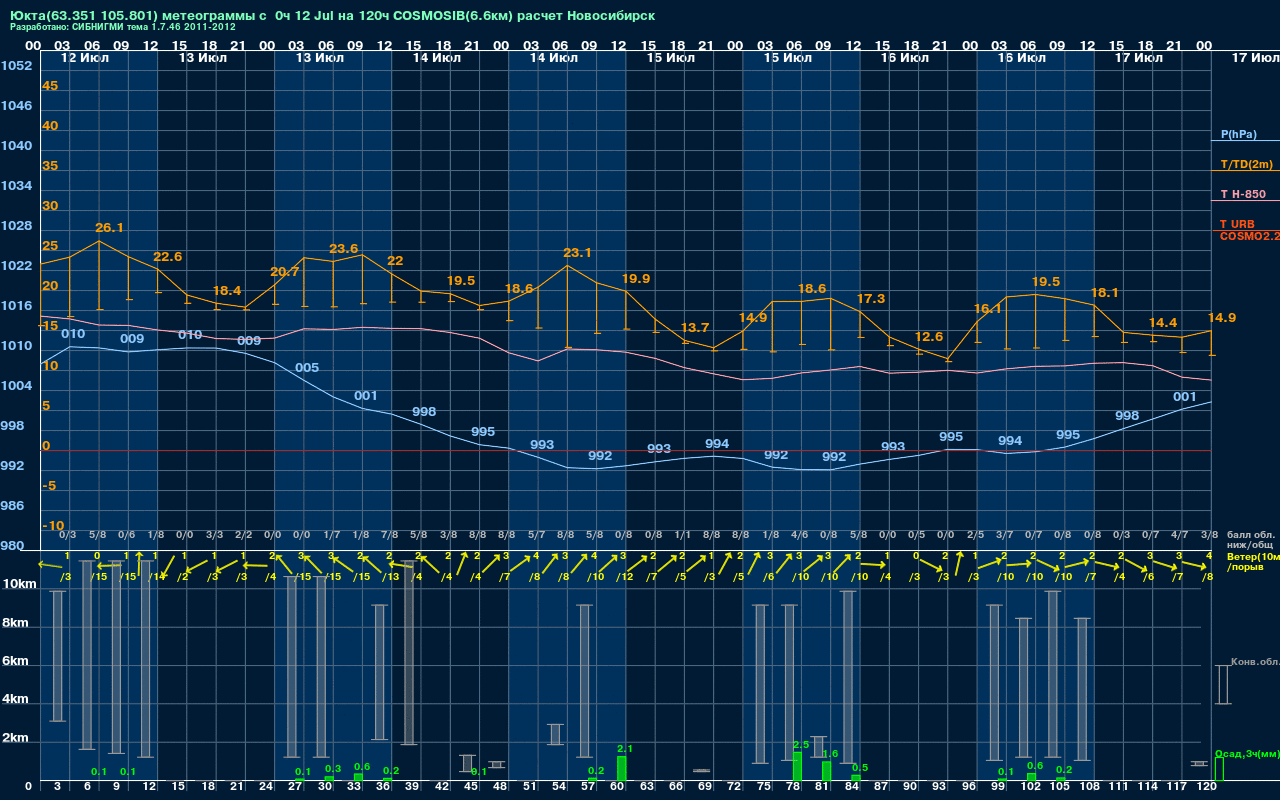Click the /12 wind gust value
Screen dimensions: 1280x800
pyautogui.click(x=625, y=577)
